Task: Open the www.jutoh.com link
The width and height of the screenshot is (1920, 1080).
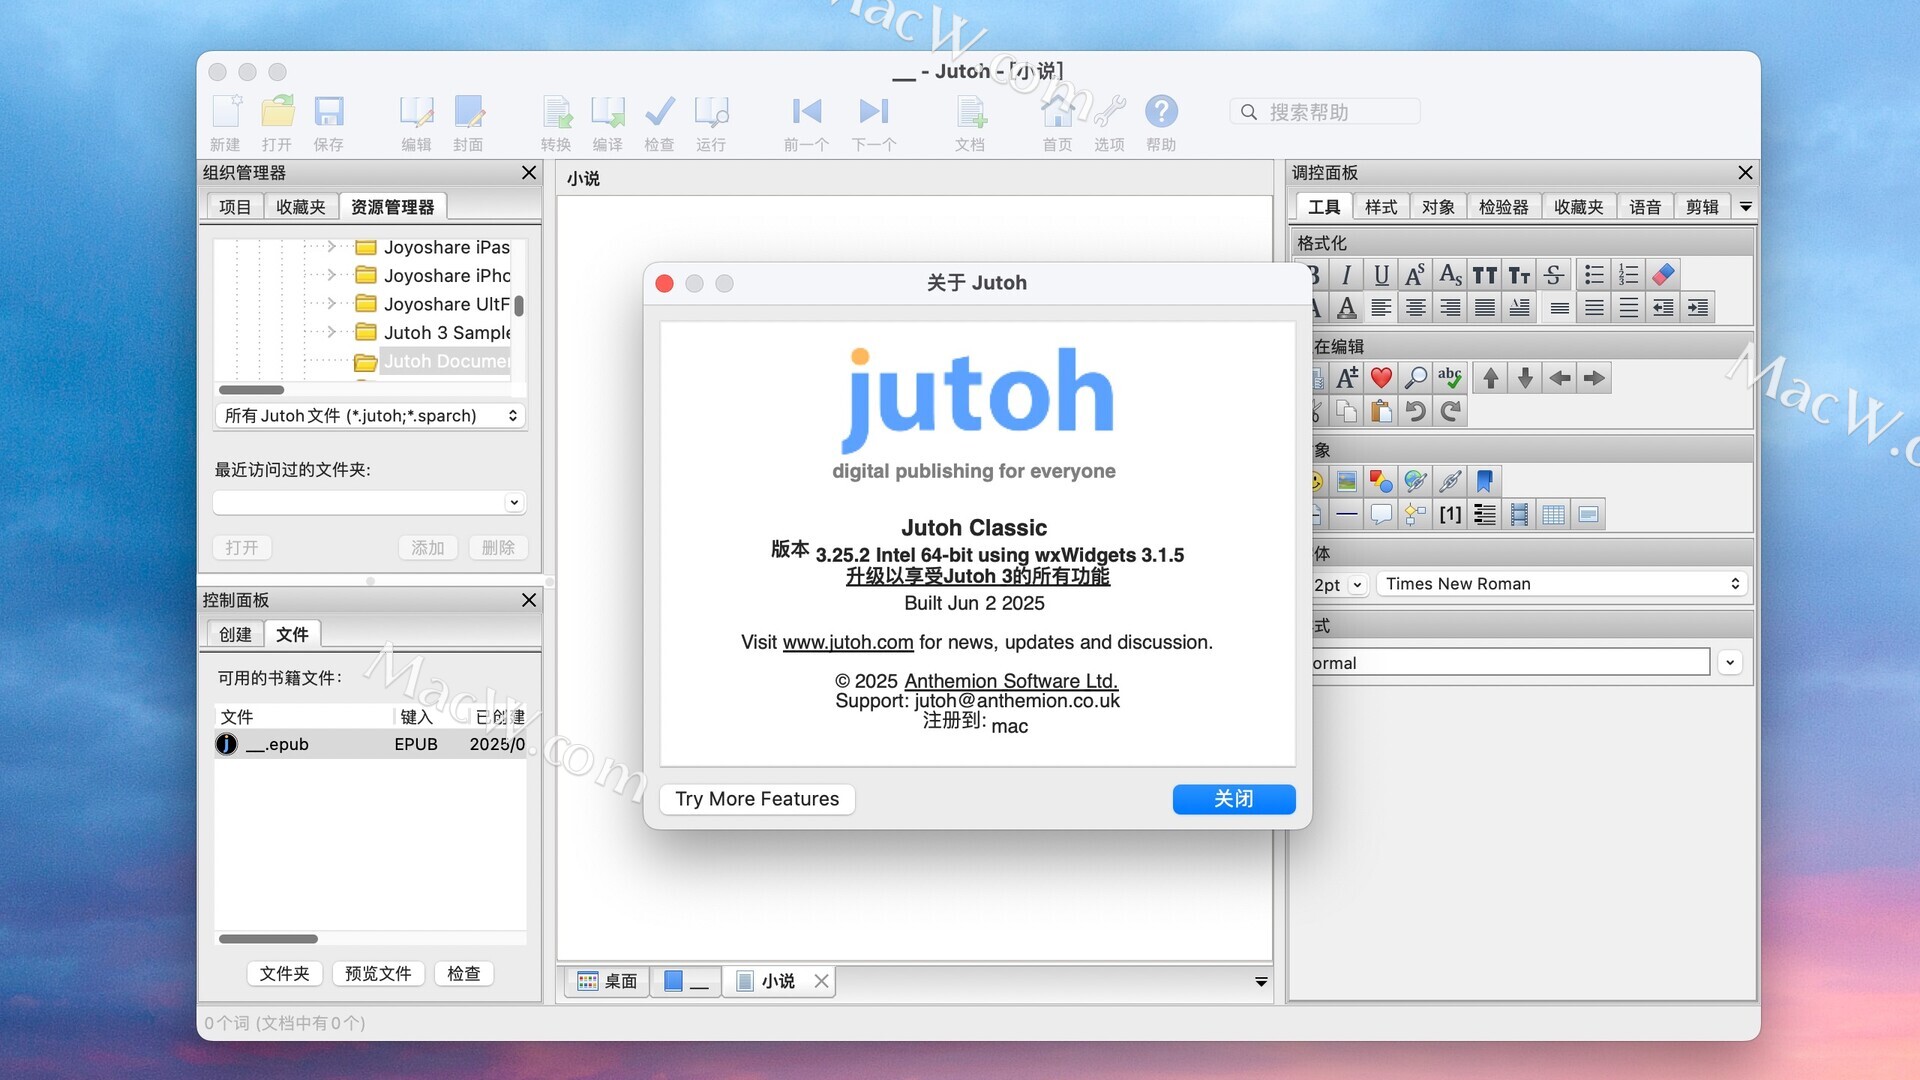Action: [847, 642]
